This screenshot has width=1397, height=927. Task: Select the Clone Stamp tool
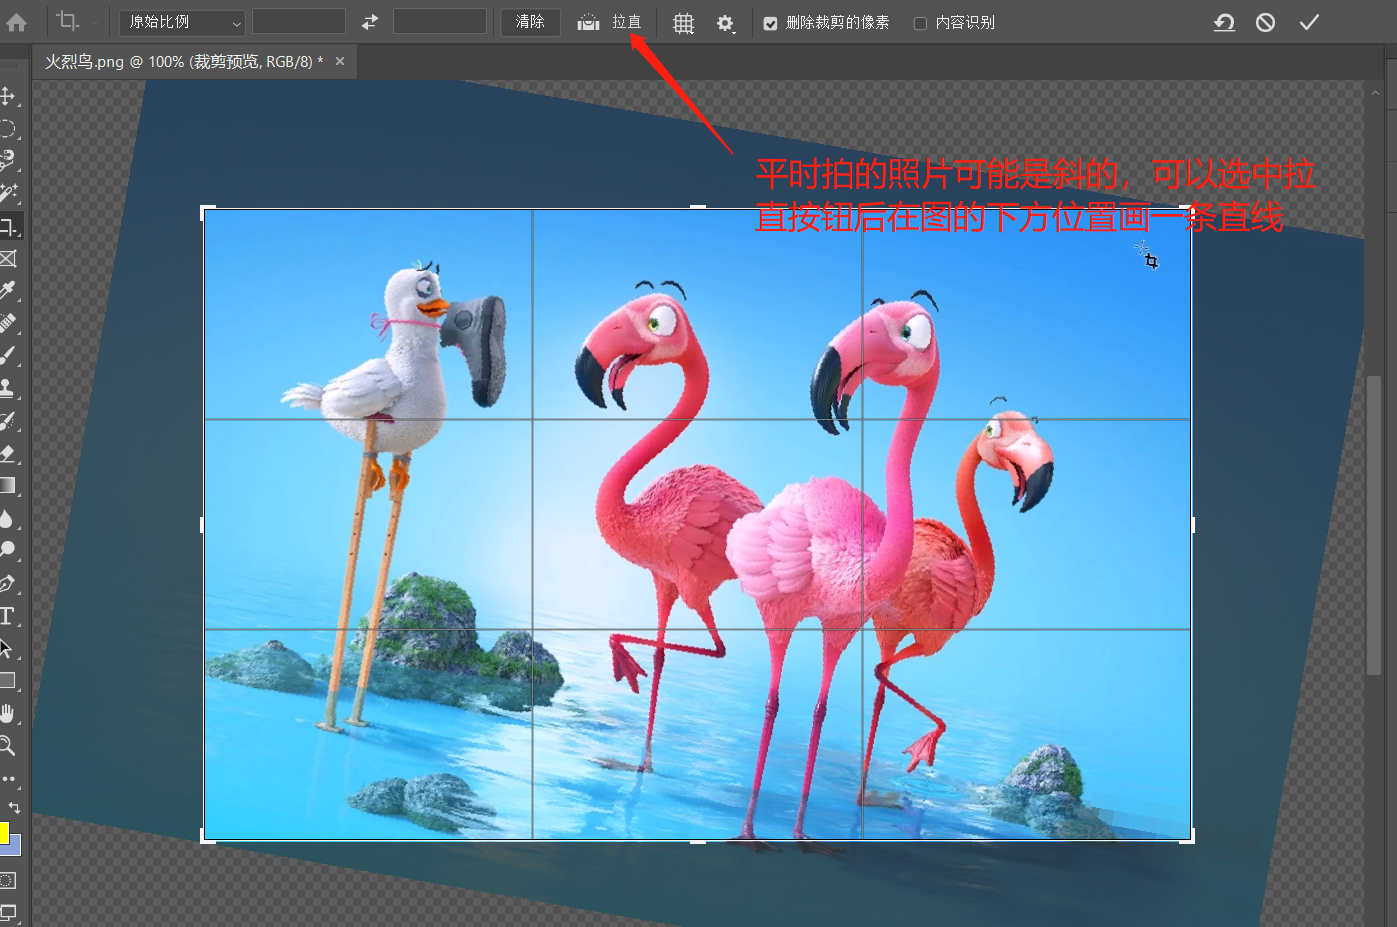coord(8,388)
